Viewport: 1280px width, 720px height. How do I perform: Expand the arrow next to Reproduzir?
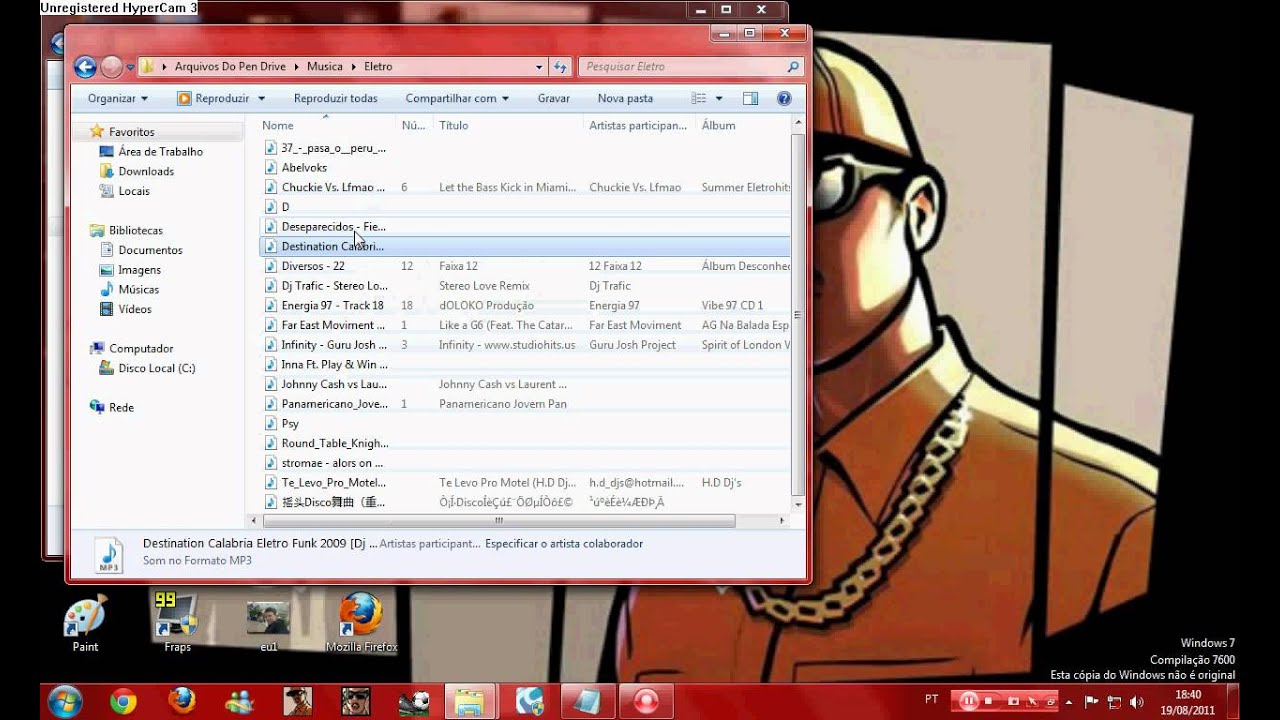(261, 98)
